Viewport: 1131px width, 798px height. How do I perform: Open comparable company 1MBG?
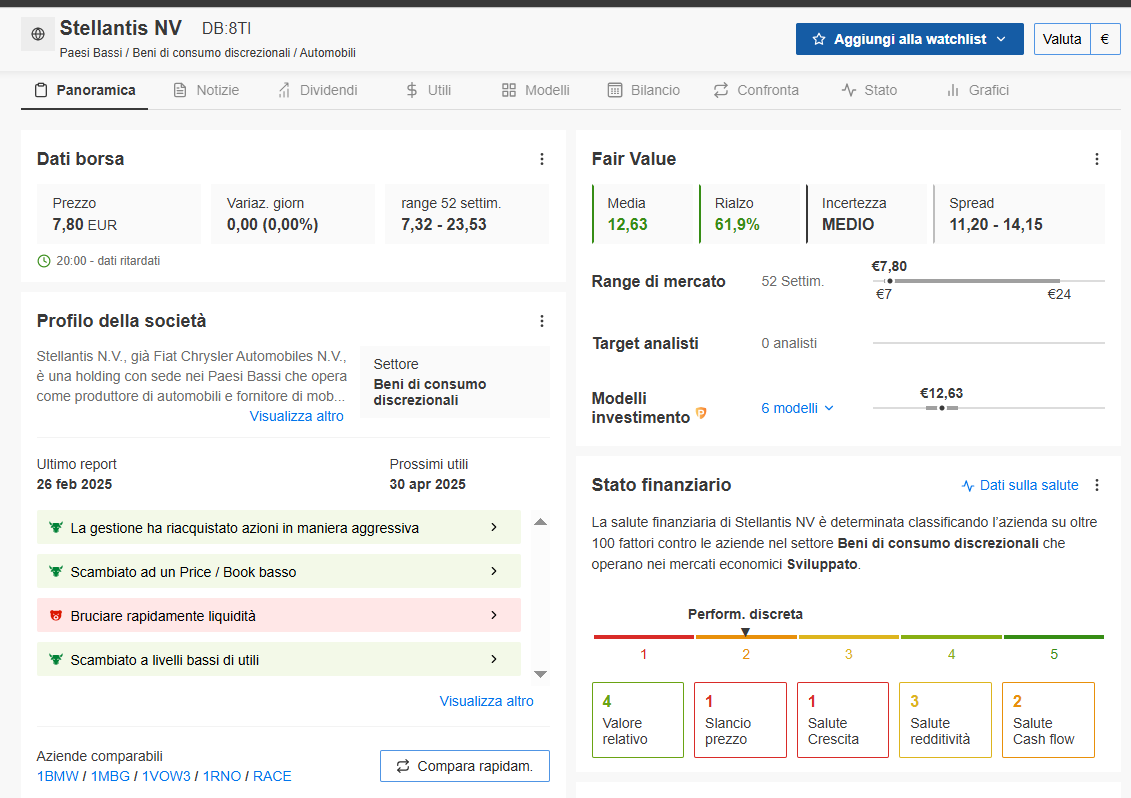point(110,776)
